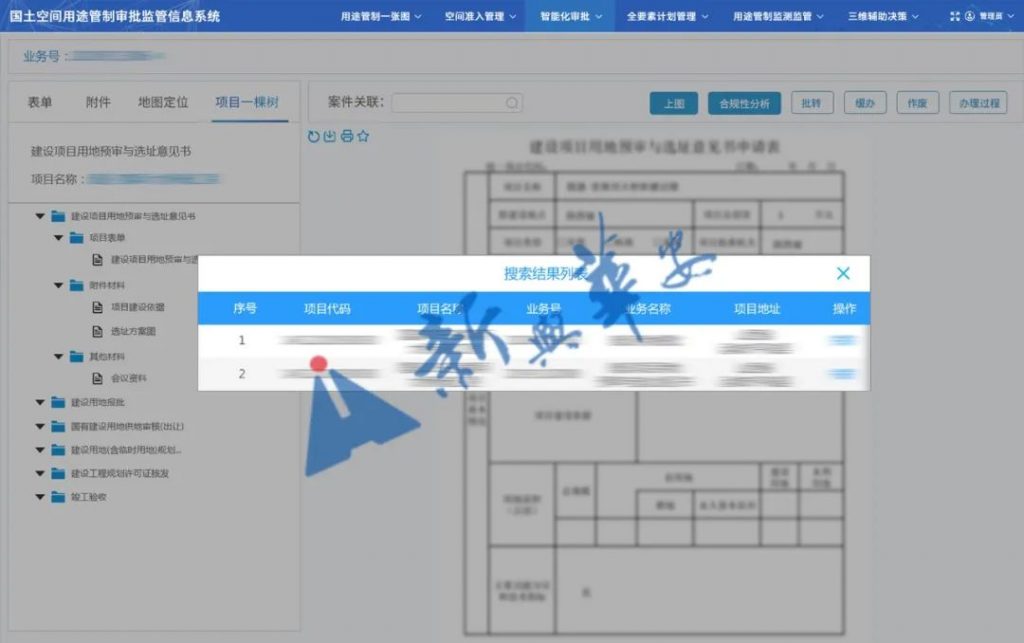Click the 合规性分析 button
The image size is (1024, 643).
tap(744, 103)
